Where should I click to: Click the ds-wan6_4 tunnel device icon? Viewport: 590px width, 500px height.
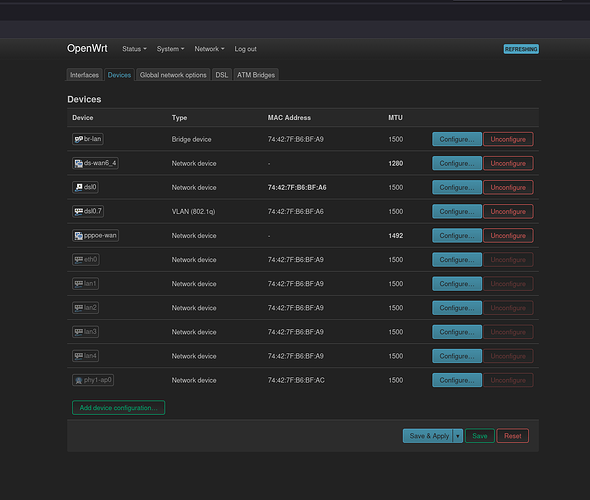78,163
